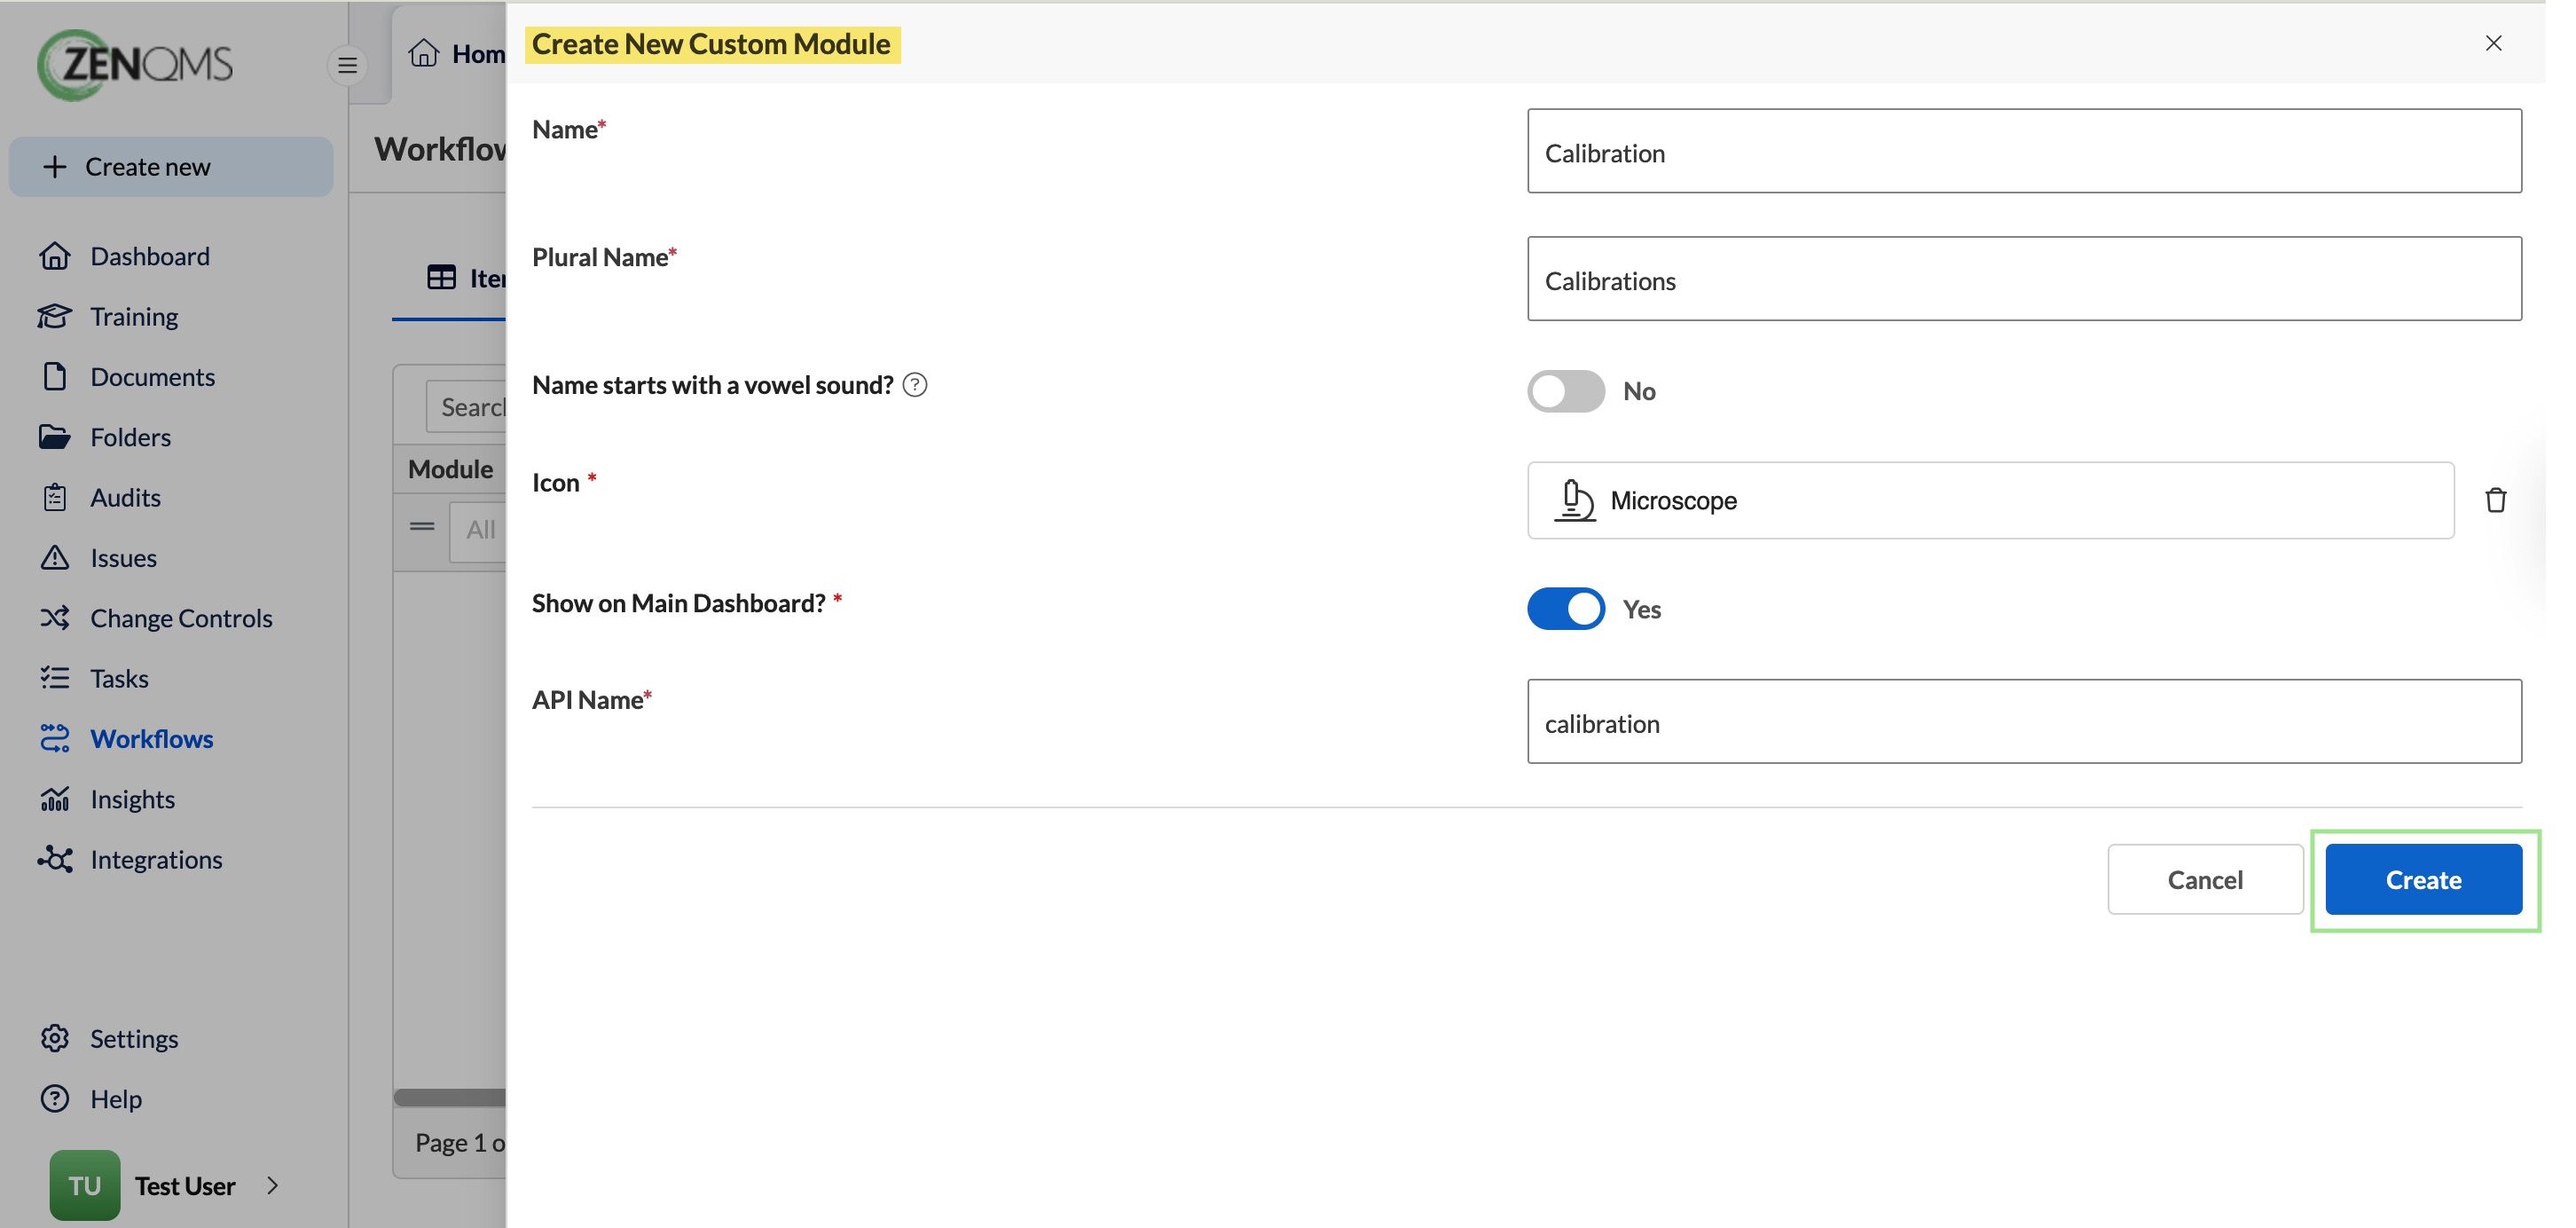Open the Insights page link
The width and height of the screenshot is (2576, 1228).
click(132, 799)
